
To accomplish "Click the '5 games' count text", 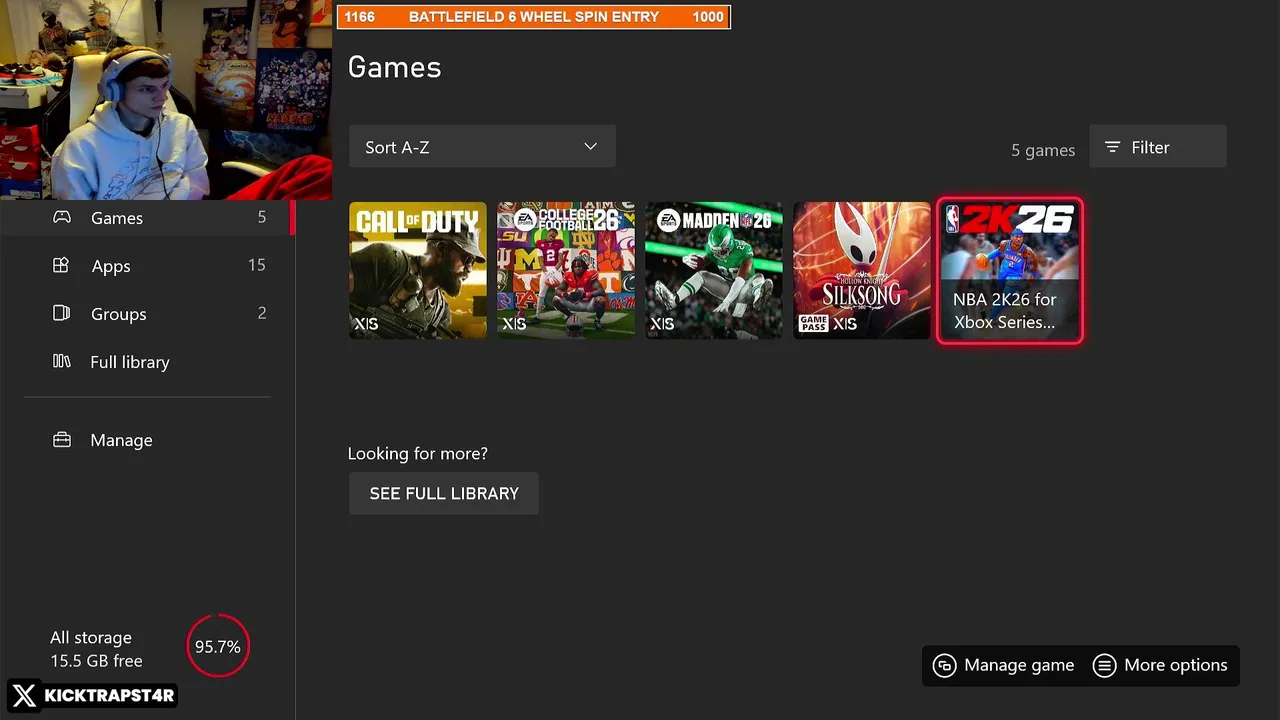I will click(x=1043, y=150).
